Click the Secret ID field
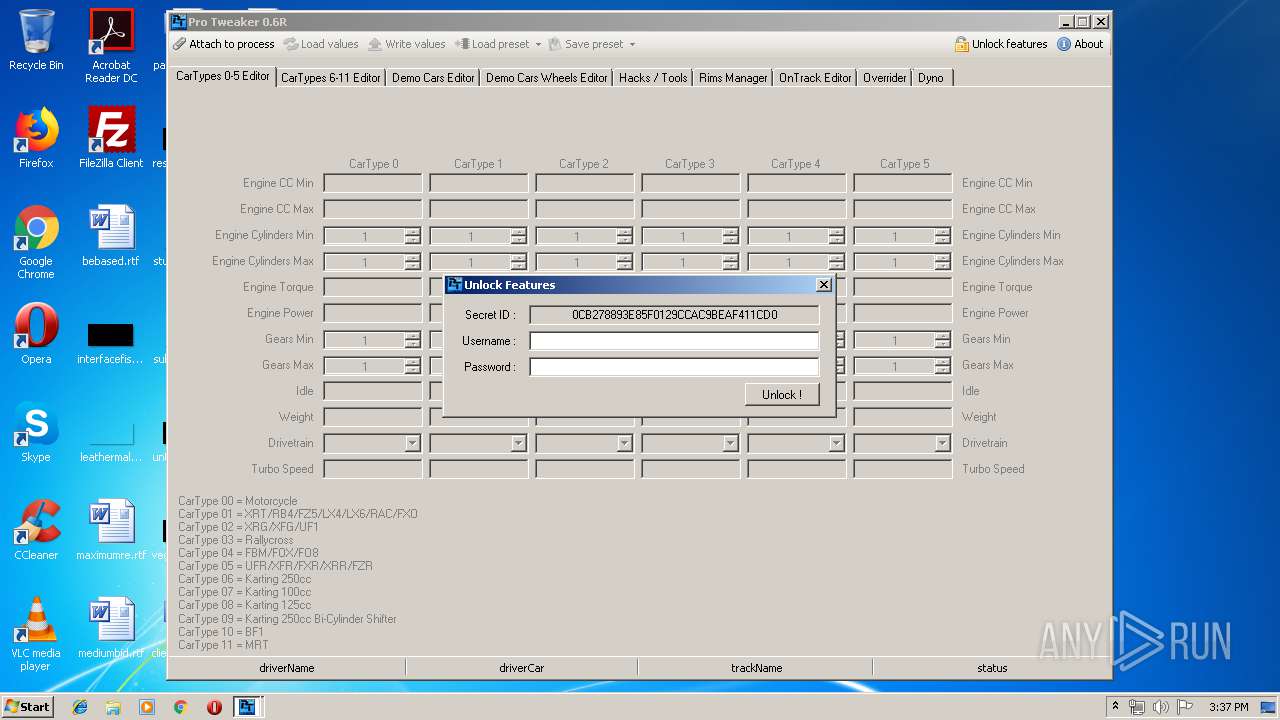Image resolution: width=1280 pixels, height=720 pixels. pyautogui.click(x=674, y=315)
